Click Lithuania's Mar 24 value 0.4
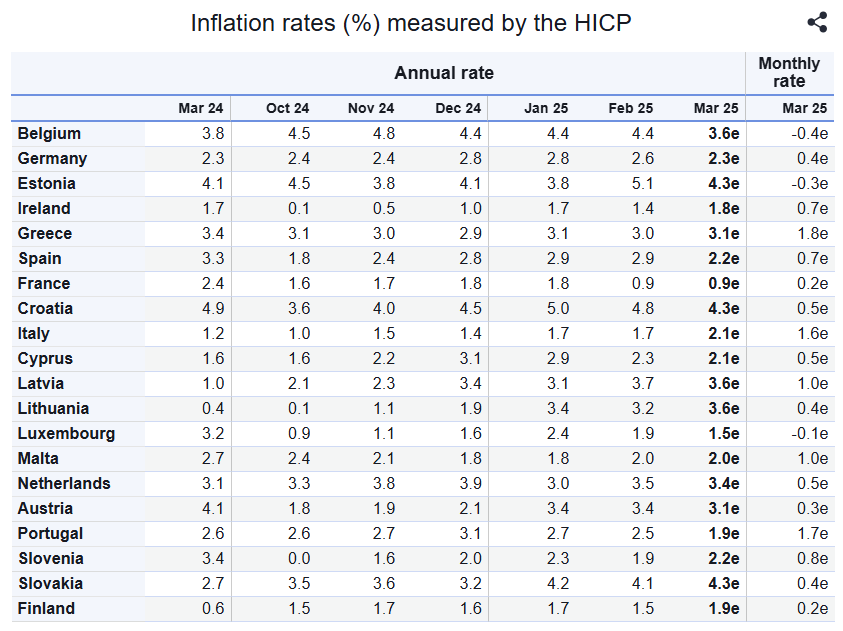843x631 pixels. coord(213,409)
